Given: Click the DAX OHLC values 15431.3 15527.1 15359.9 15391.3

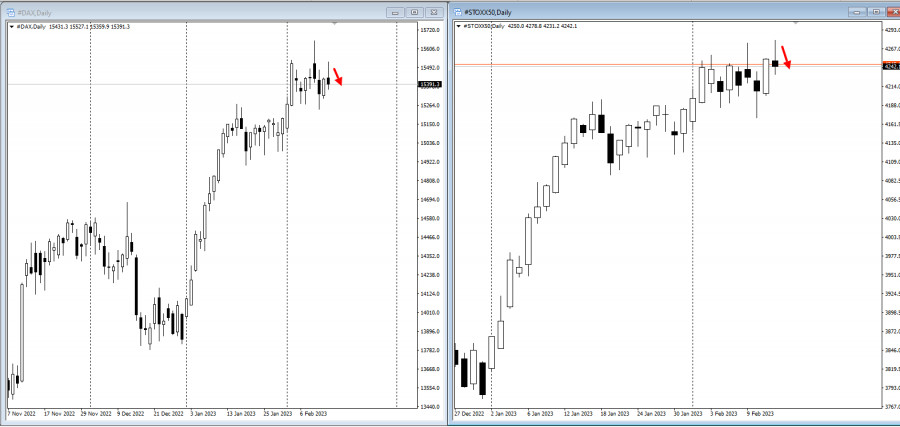Looking at the screenshot, I should pyautogui.click(x=91, y=27).
